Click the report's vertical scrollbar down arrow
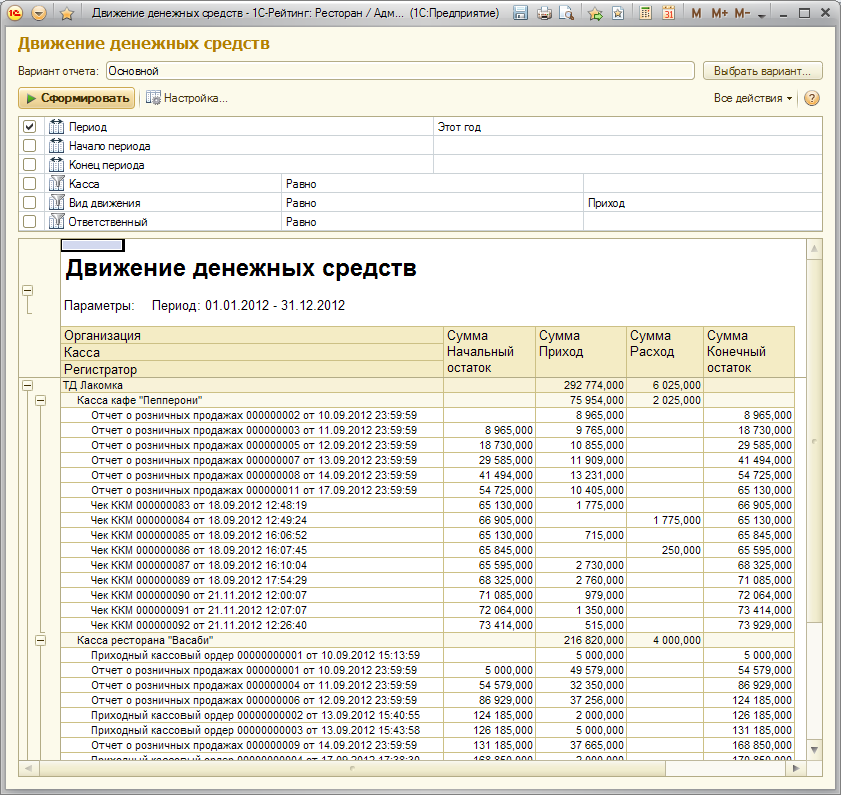The width and height of the screenshot is (841, 795). [814, 749]
